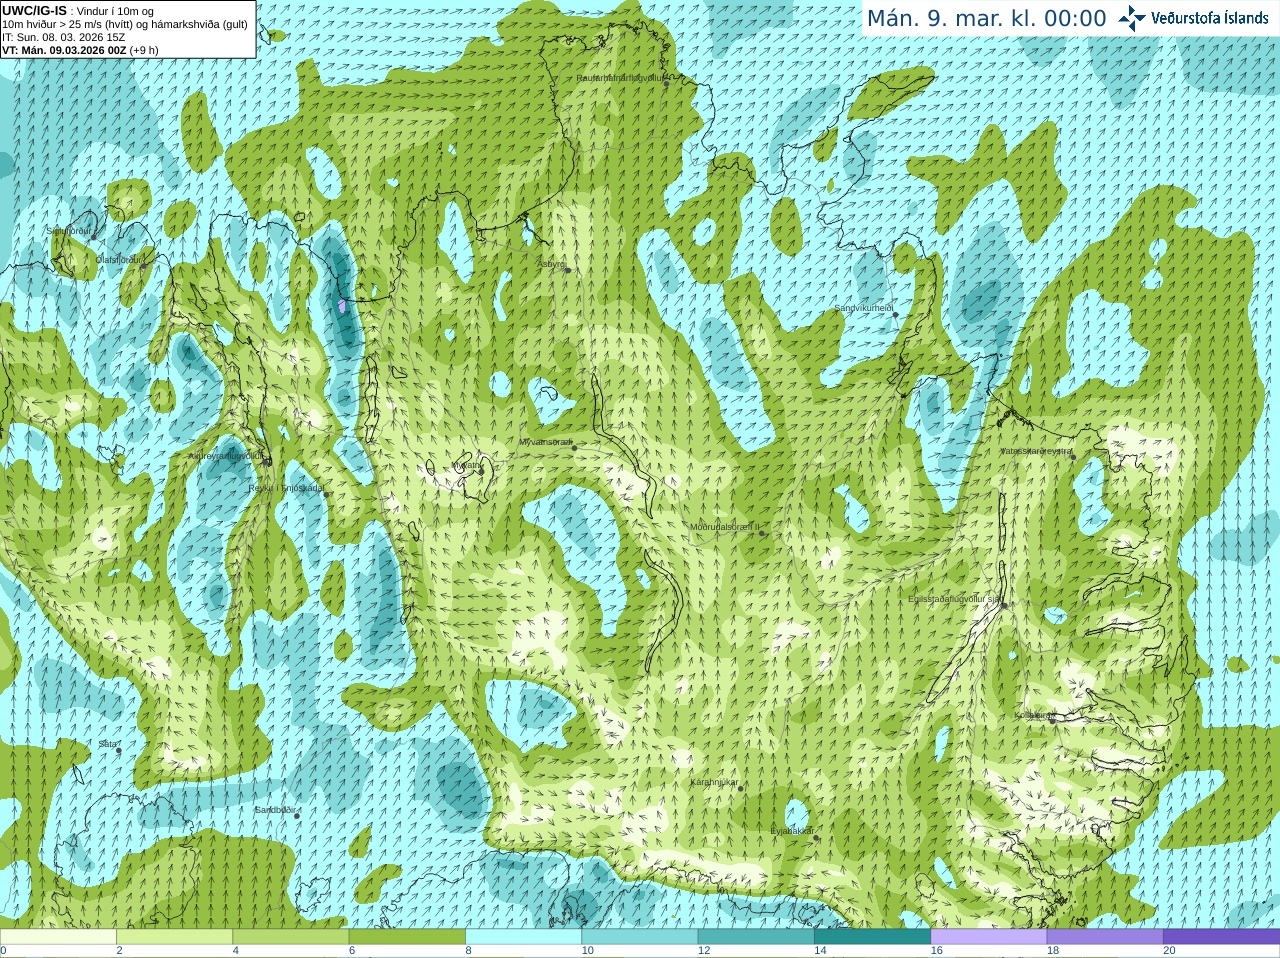
Task: Click the 14–16 m/s dark teal legend swatch
Action: pyautogui.click(x=872, y=937)
